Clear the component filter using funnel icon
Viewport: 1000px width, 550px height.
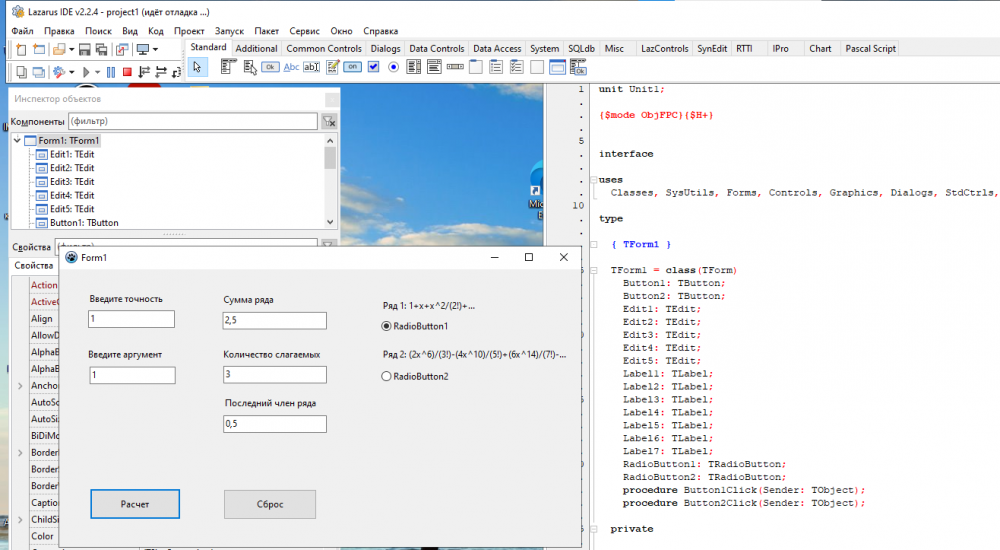[x=328, y=121]
